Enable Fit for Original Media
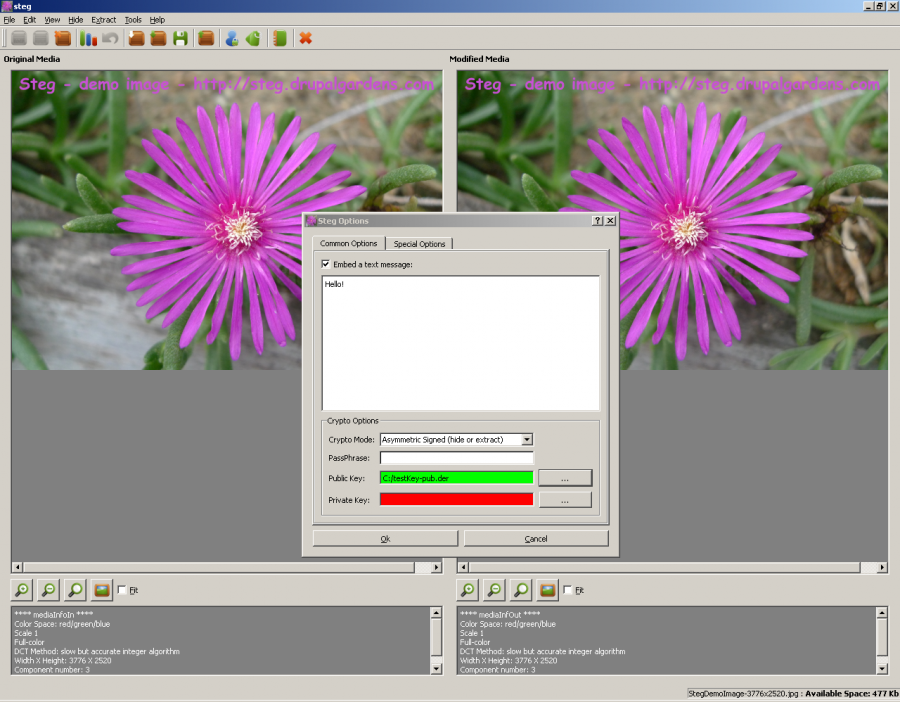The width and height of the screenshot is (900, 702). point(122,590)
